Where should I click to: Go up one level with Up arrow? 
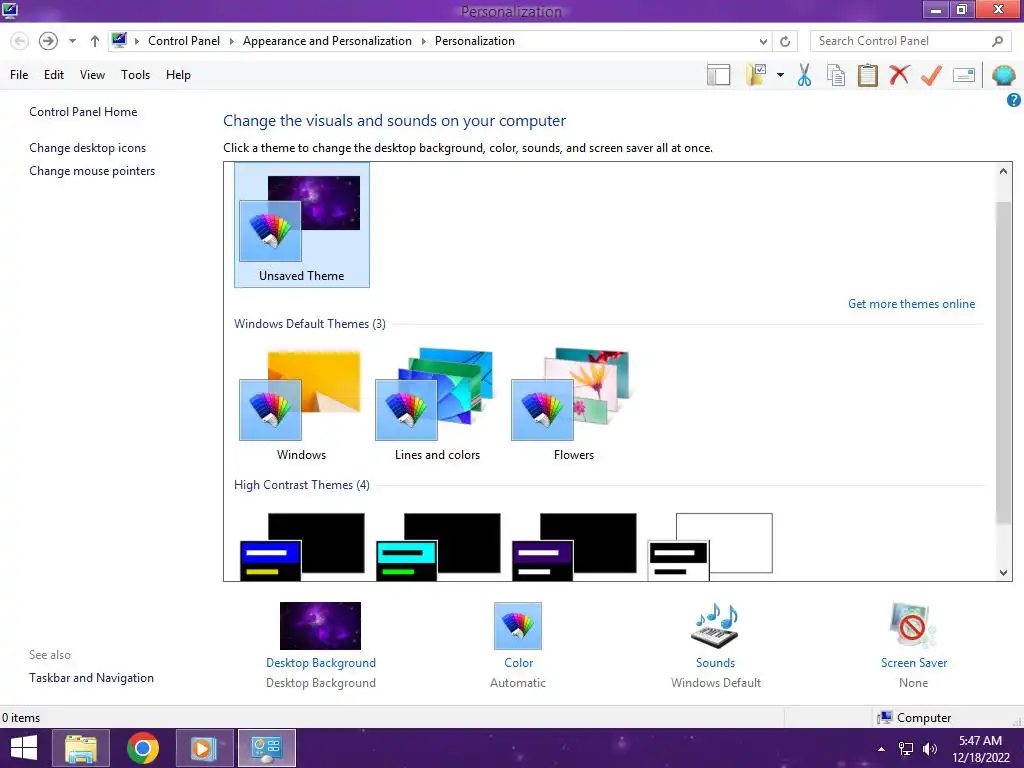click(95, 41)
